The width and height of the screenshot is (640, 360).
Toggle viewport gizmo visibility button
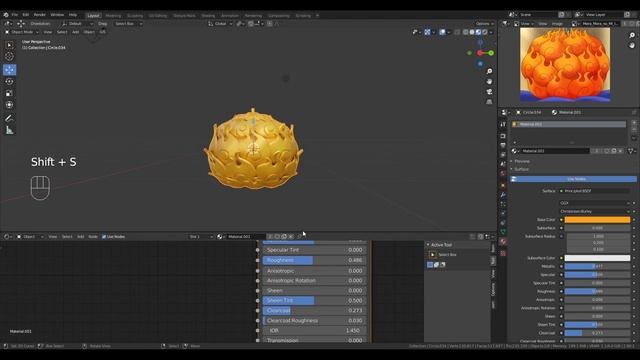pyautogui.click(x=427, y=32)
